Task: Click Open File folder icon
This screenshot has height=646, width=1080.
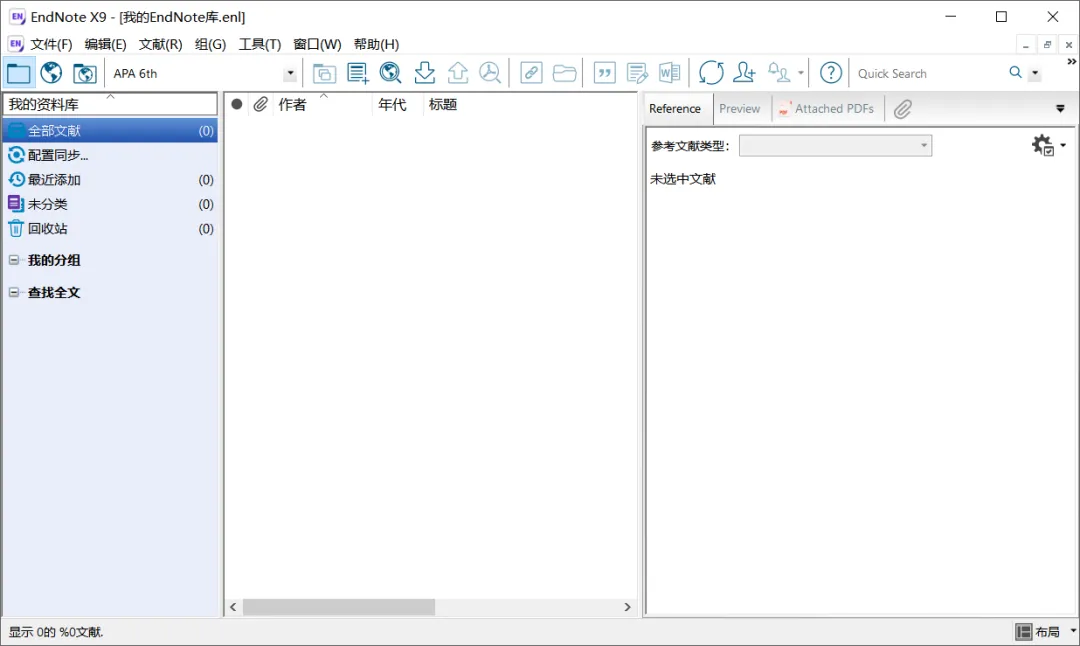Action: (564, 73)
